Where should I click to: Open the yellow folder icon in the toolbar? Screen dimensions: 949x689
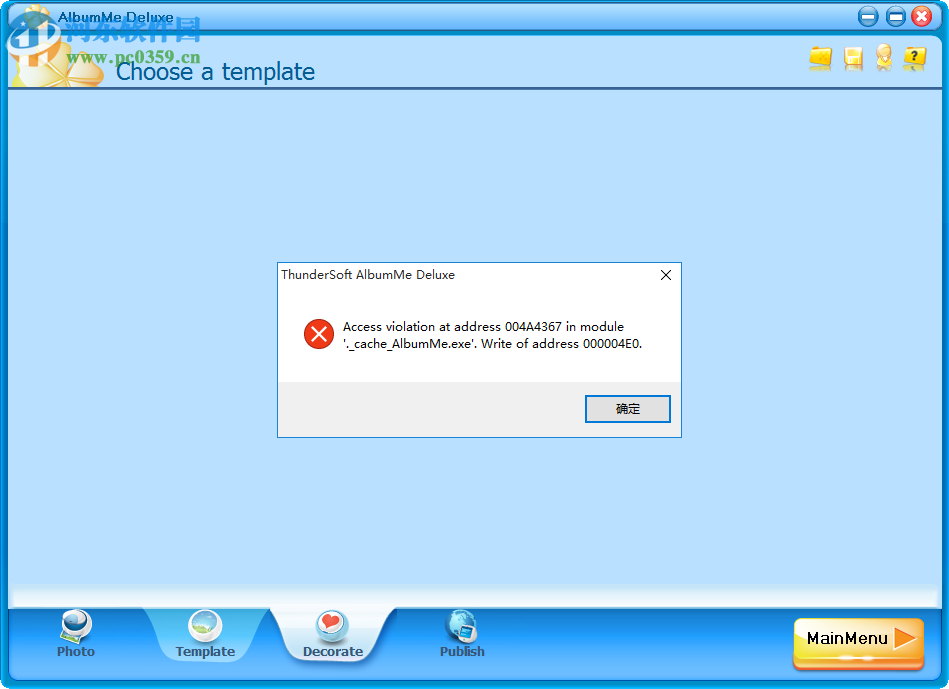pos(821,58)
